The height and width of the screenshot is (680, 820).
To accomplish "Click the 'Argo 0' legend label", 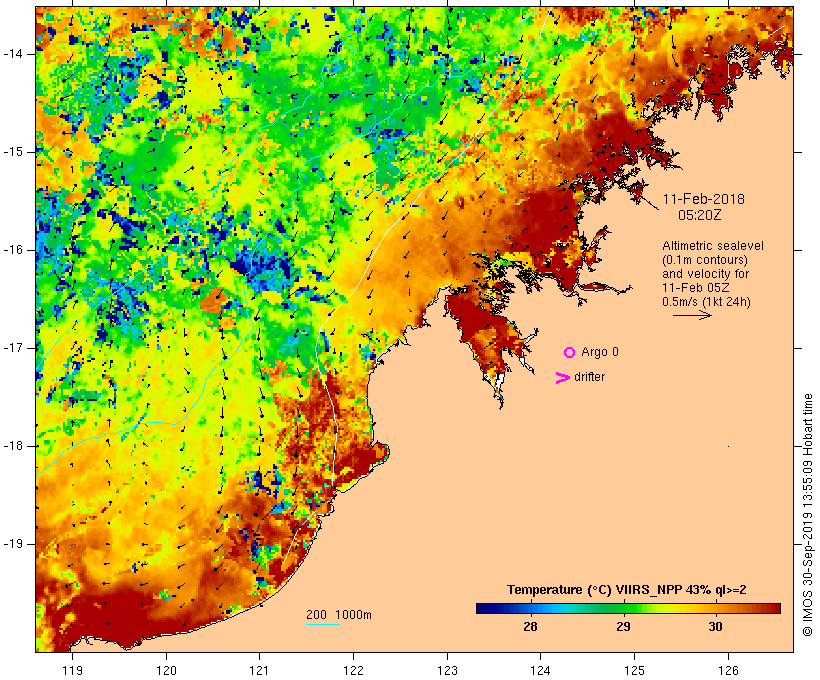I will [600, 352].
